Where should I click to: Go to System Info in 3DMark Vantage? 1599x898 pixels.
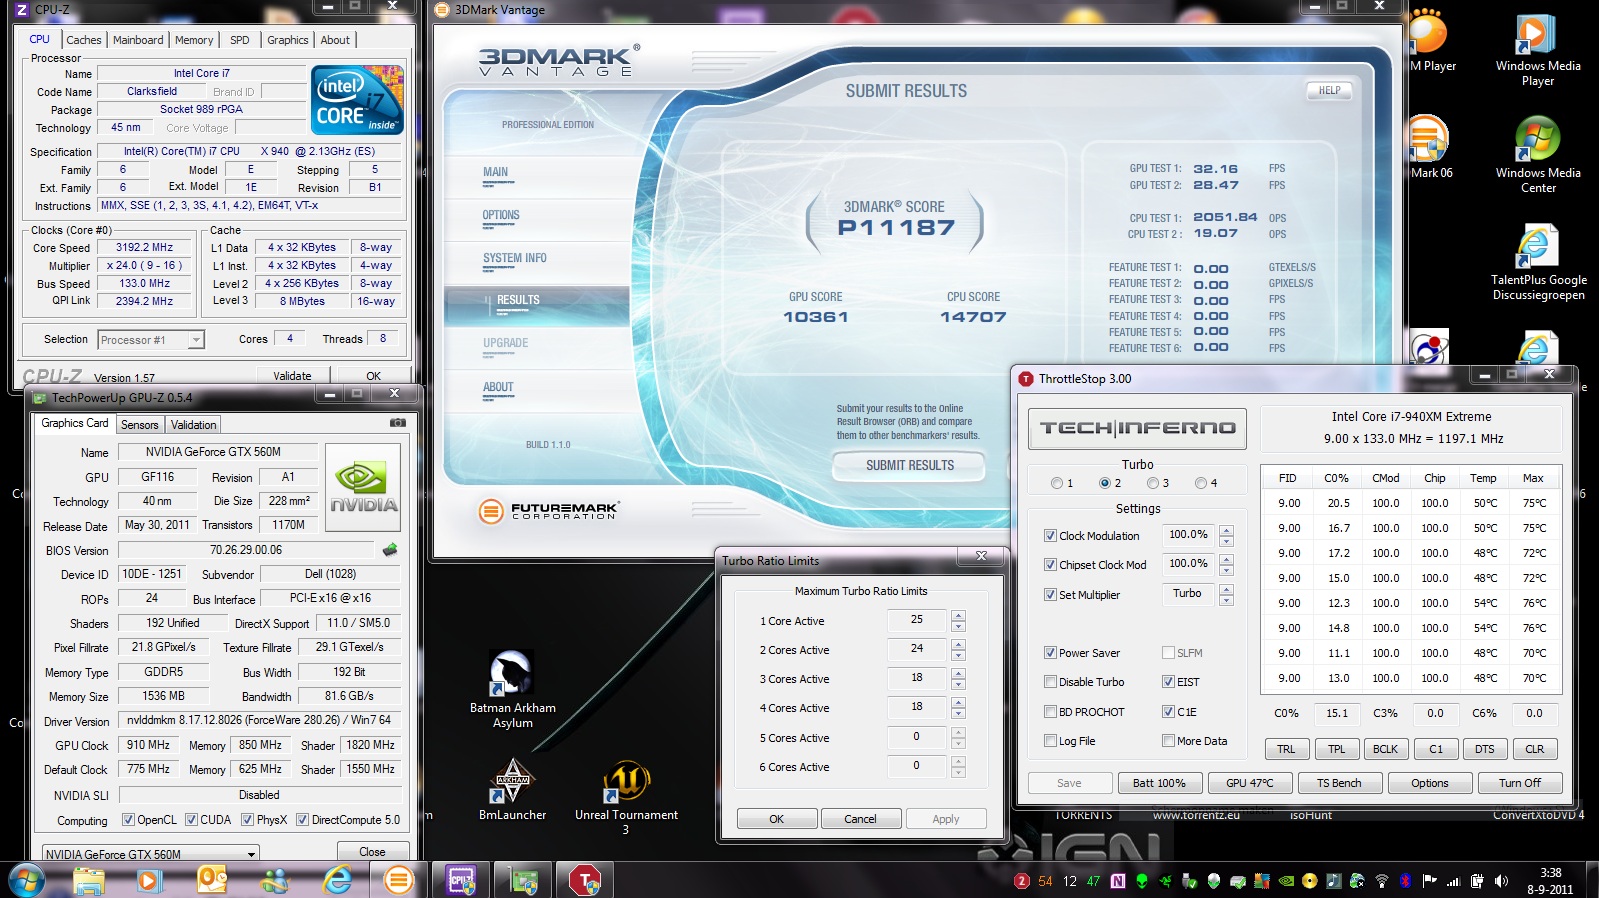[515, 258]
